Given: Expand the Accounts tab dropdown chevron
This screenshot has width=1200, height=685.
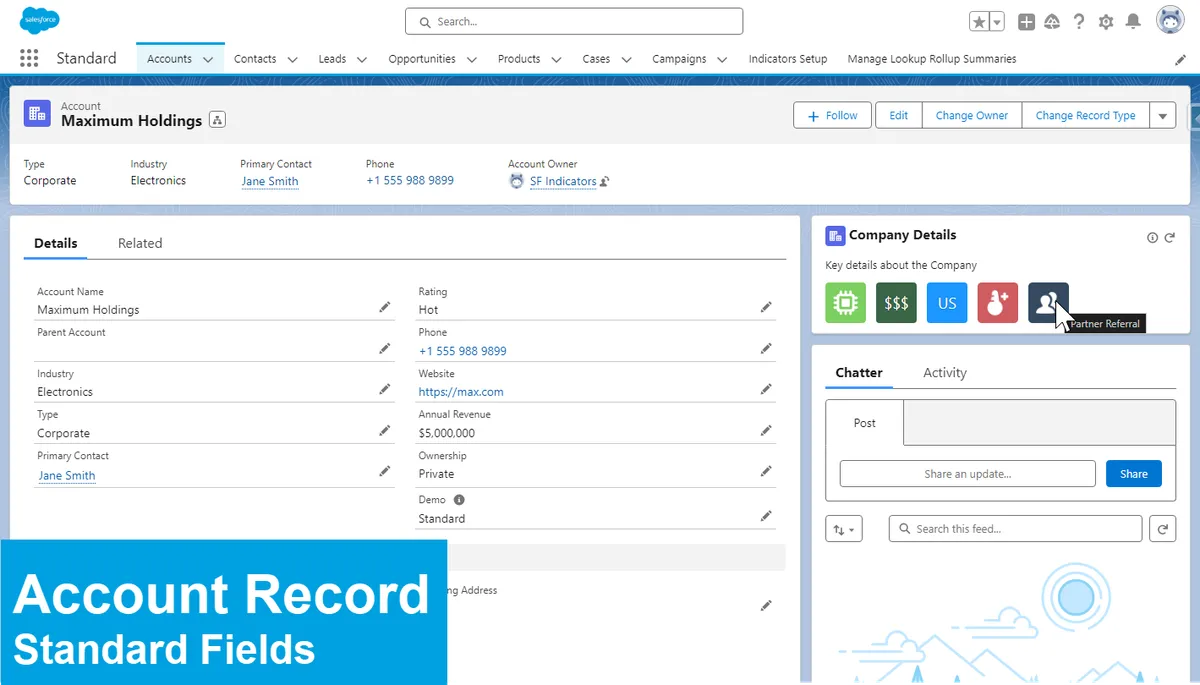Looking at the screenshot, I should (208, 60).
